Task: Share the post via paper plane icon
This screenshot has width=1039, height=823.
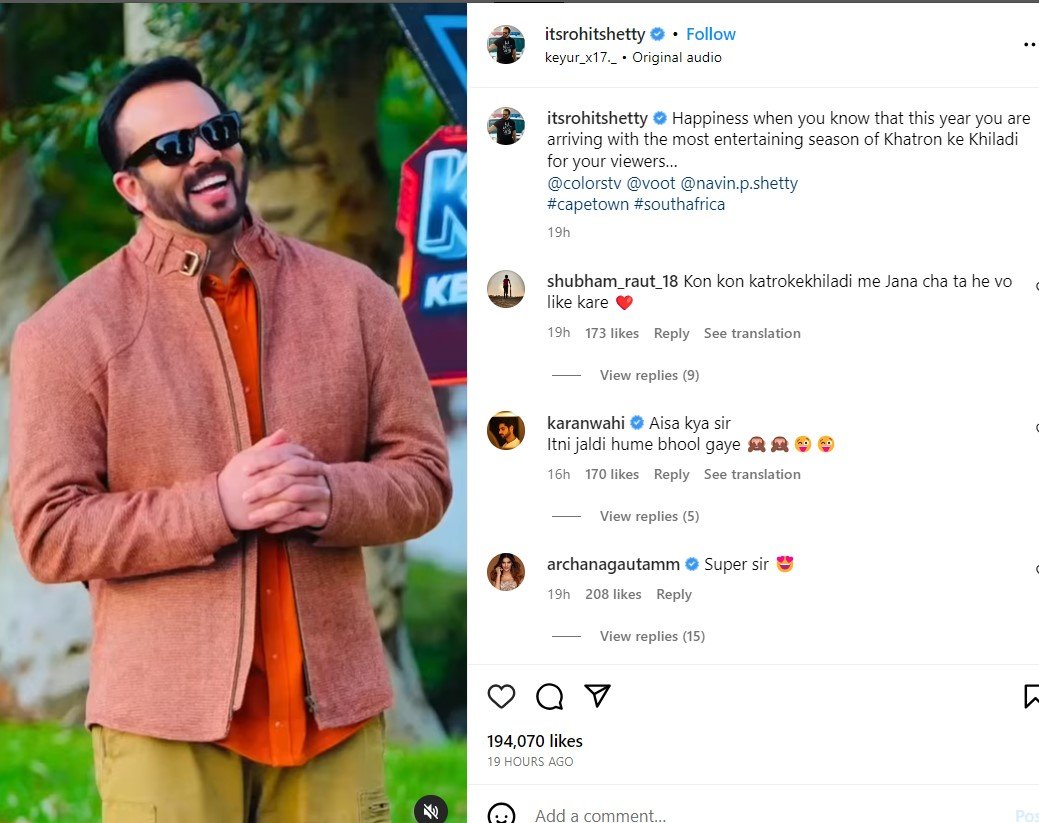Action: coord(597,696)
